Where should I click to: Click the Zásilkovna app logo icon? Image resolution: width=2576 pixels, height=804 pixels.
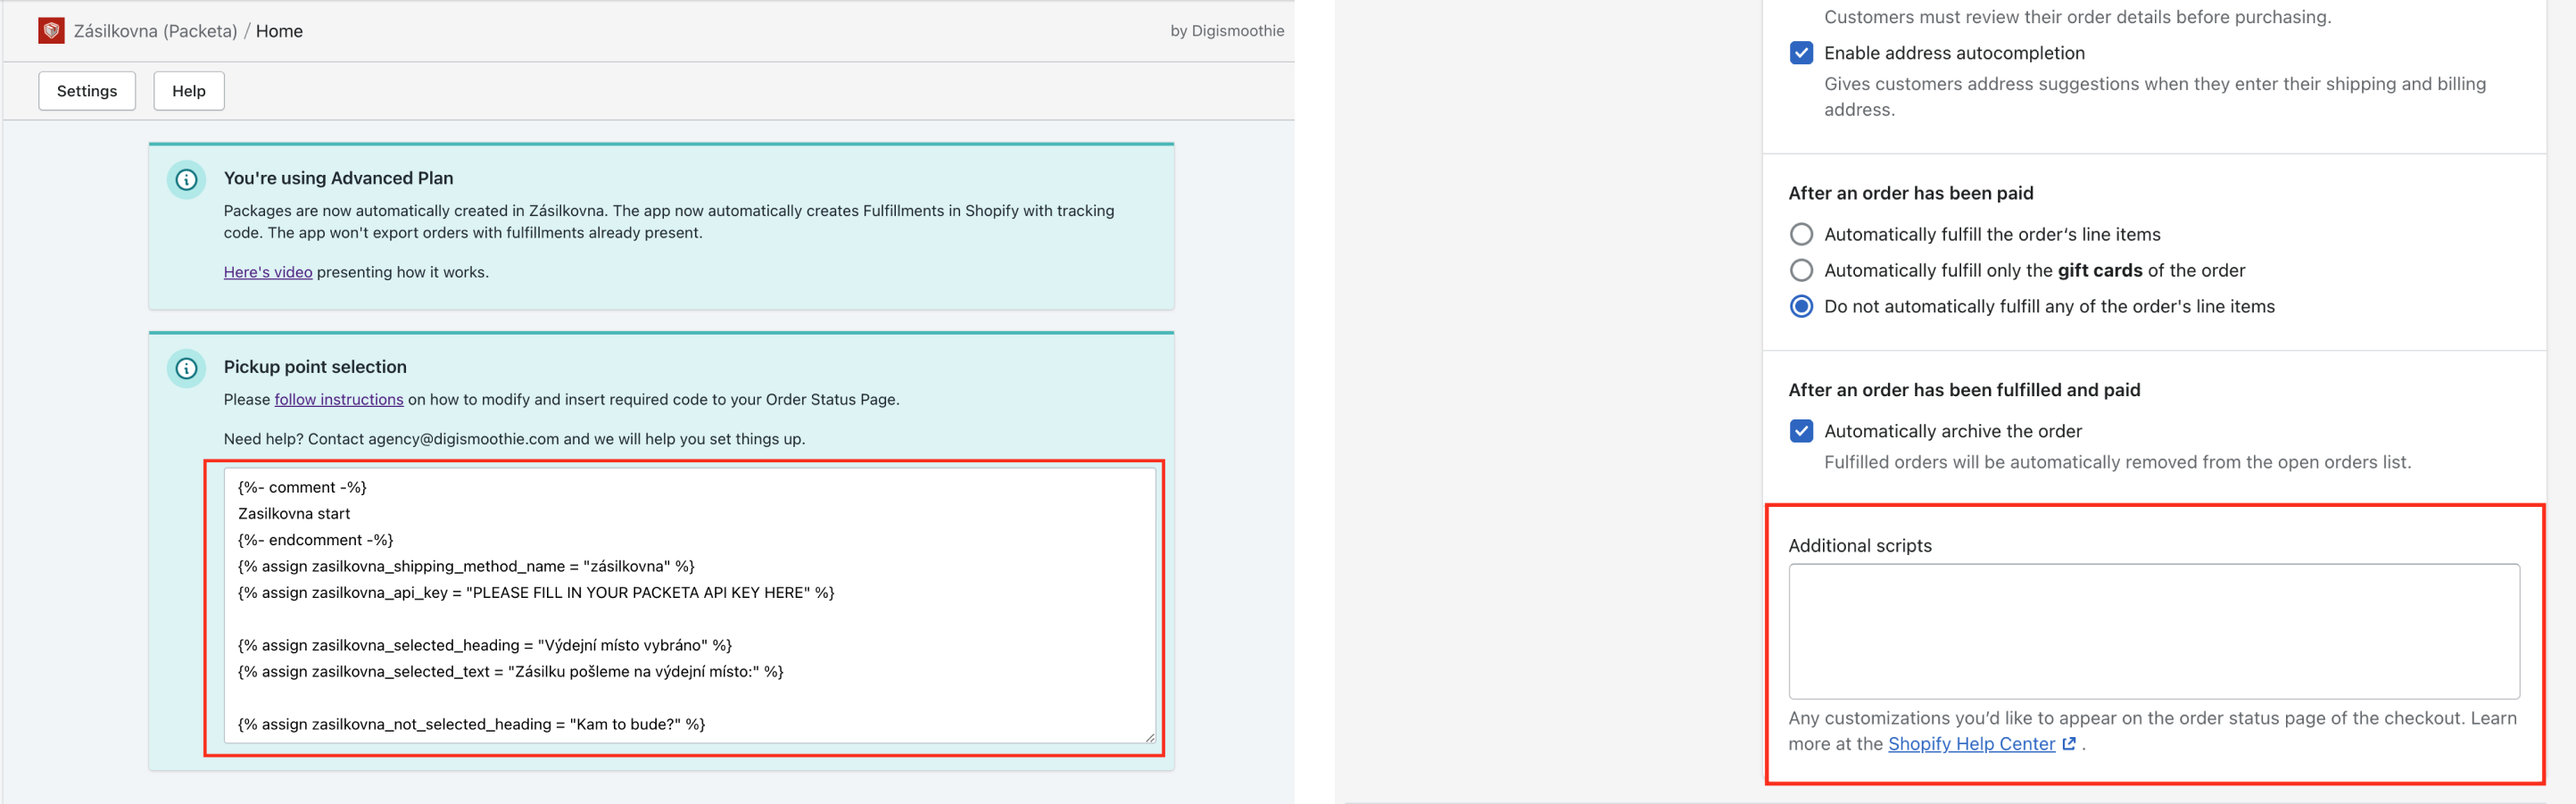click(x=51, y=31)
